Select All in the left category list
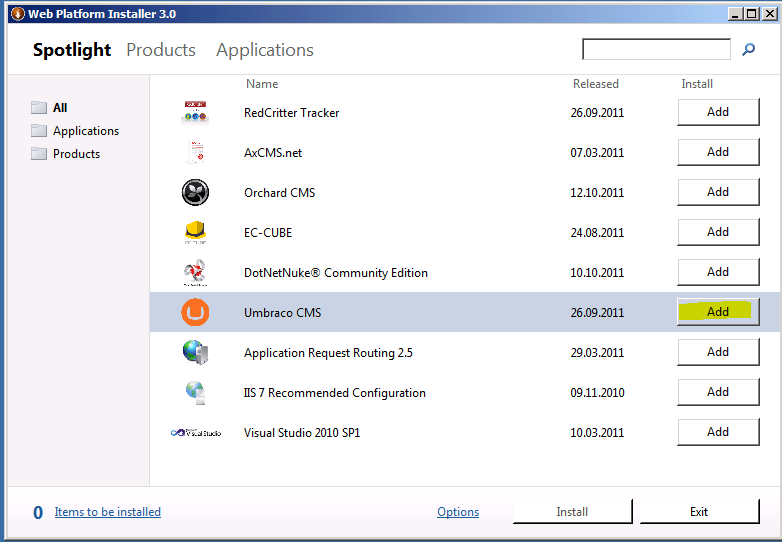This screenshot has height=542, width=782. [60, 108]
